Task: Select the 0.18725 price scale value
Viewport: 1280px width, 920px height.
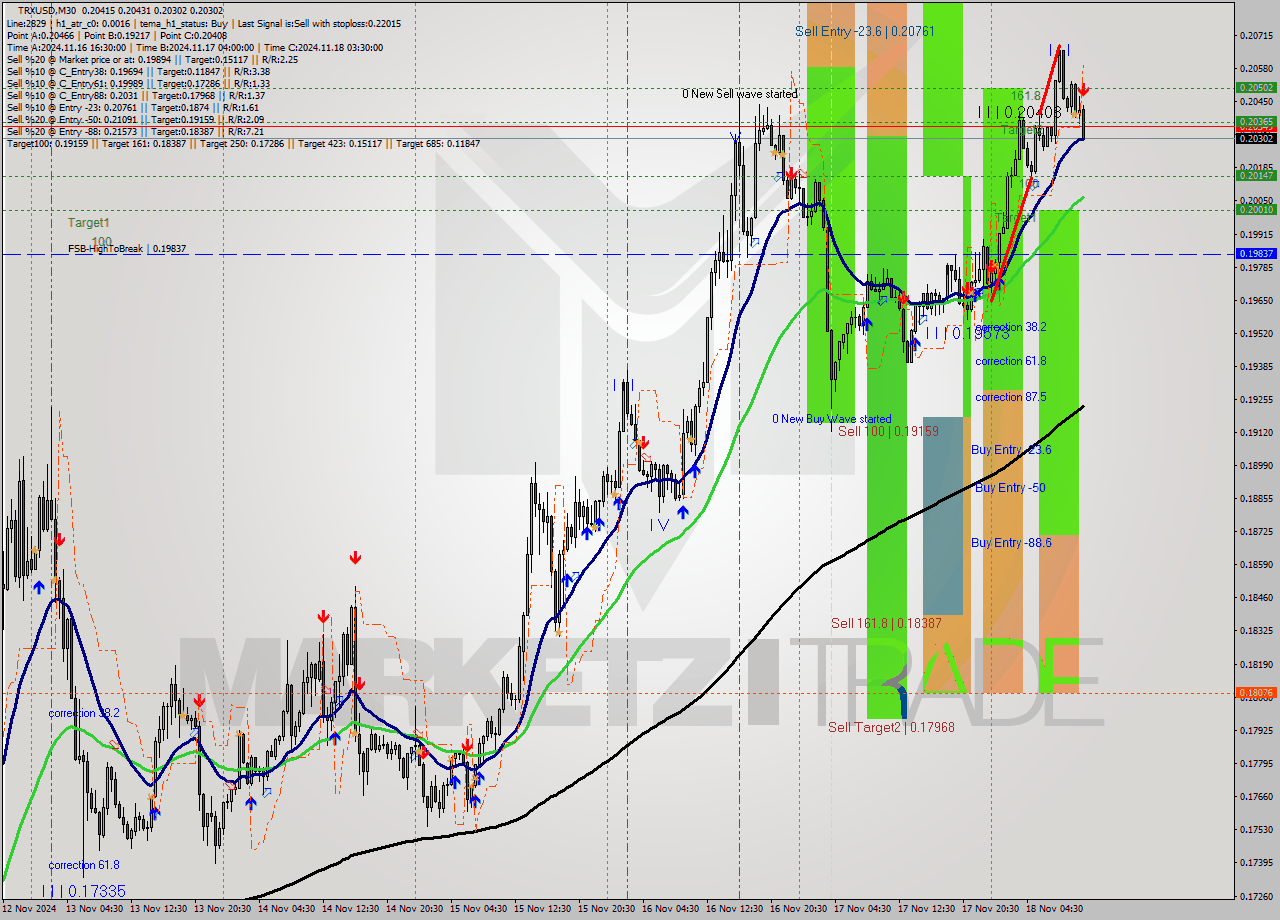Action: tap(1255, 531)
